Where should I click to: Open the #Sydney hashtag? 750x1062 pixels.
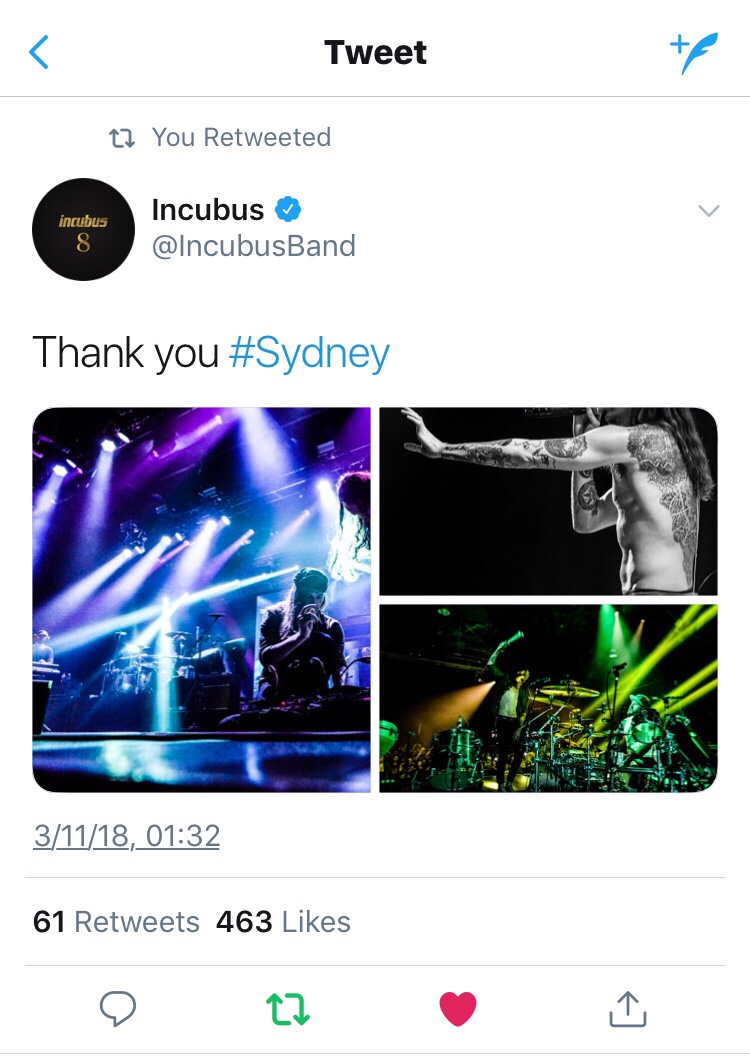click(x=309, y=354)
